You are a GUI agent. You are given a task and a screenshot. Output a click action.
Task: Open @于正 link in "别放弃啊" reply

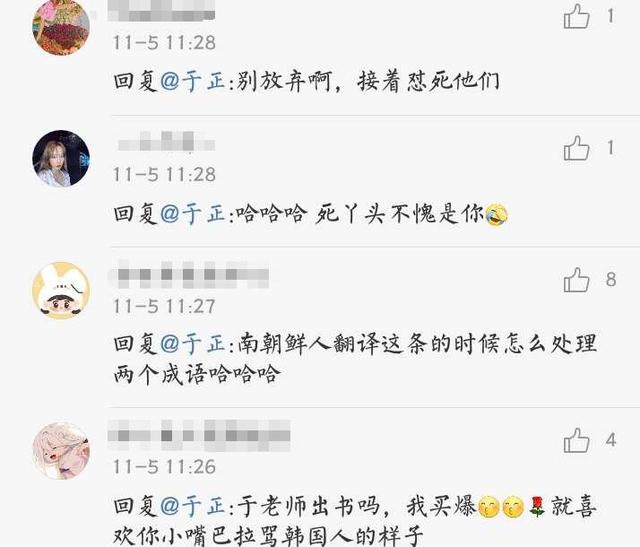pyautogui.click(x=193, y=80)
